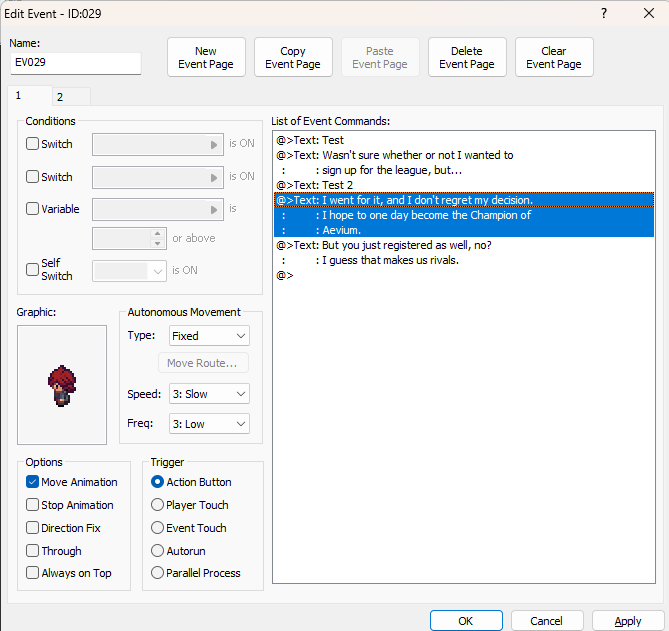Select event page tab 1
Viewport: 669px width, 631px height.
[18, 96]
